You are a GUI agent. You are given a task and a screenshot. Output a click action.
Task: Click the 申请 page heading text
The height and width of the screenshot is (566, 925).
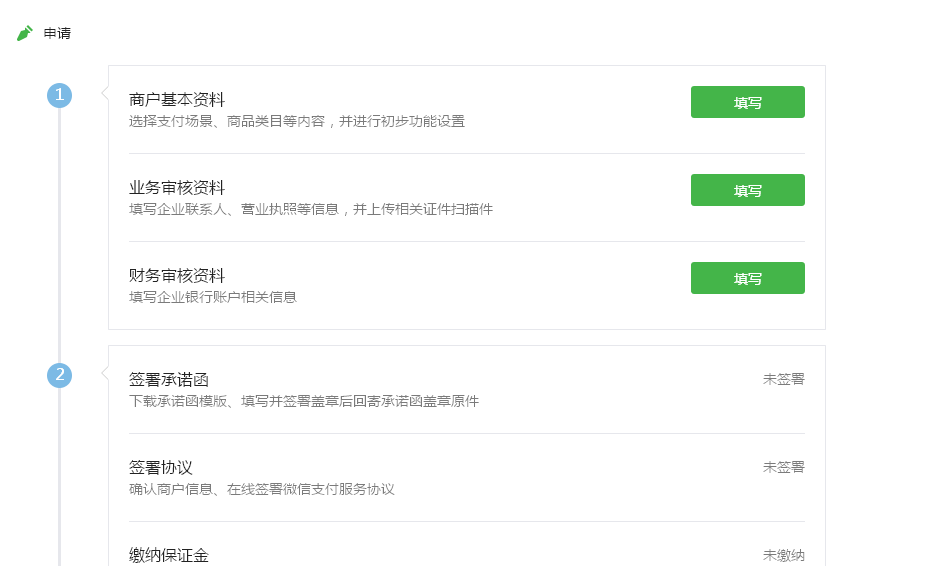tap(57, 33)
